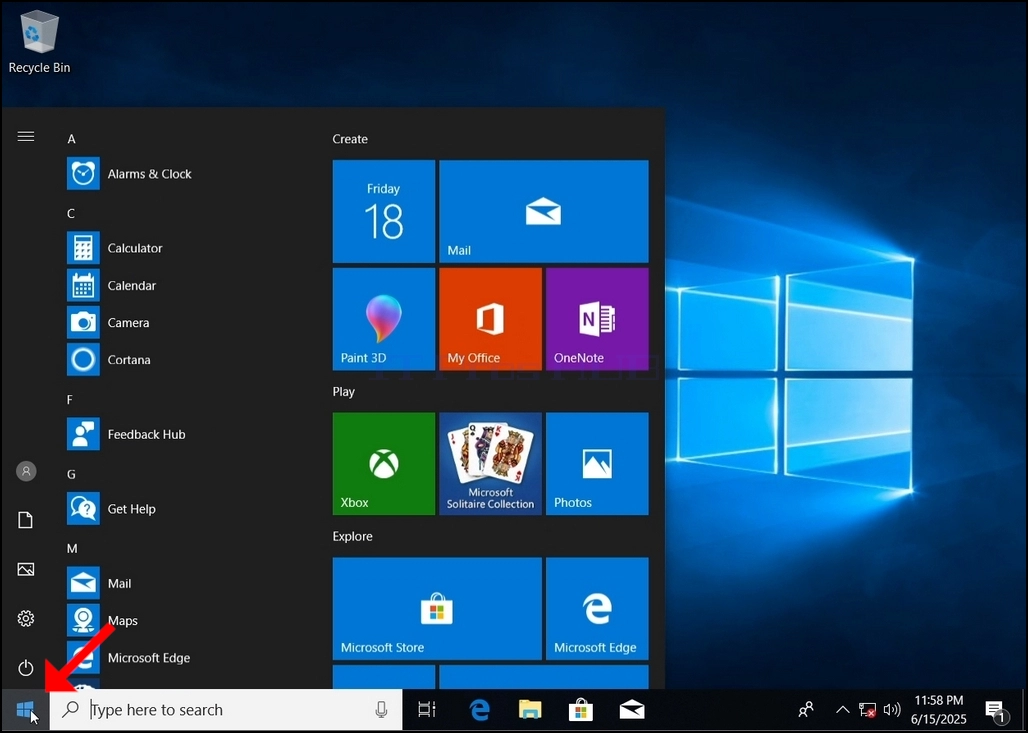Open the volume speaker icon

[x=892, y=709]
